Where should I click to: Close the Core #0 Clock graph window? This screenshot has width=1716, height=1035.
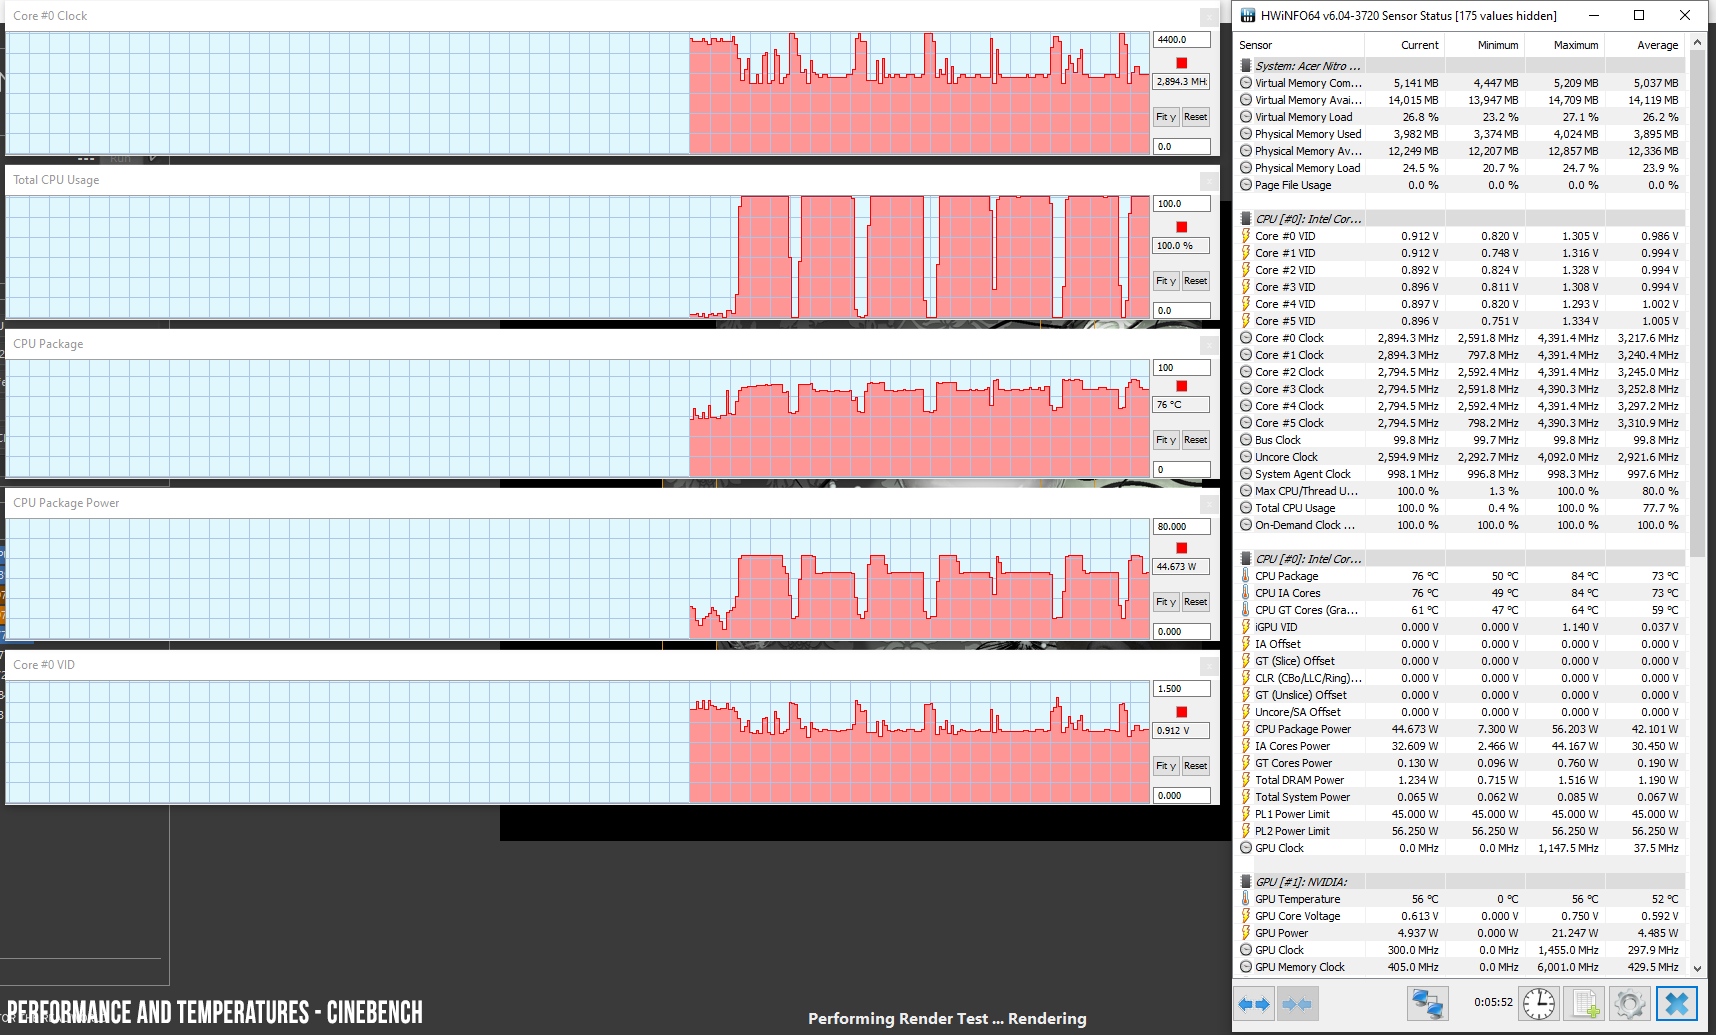(x=1209, y=17)
